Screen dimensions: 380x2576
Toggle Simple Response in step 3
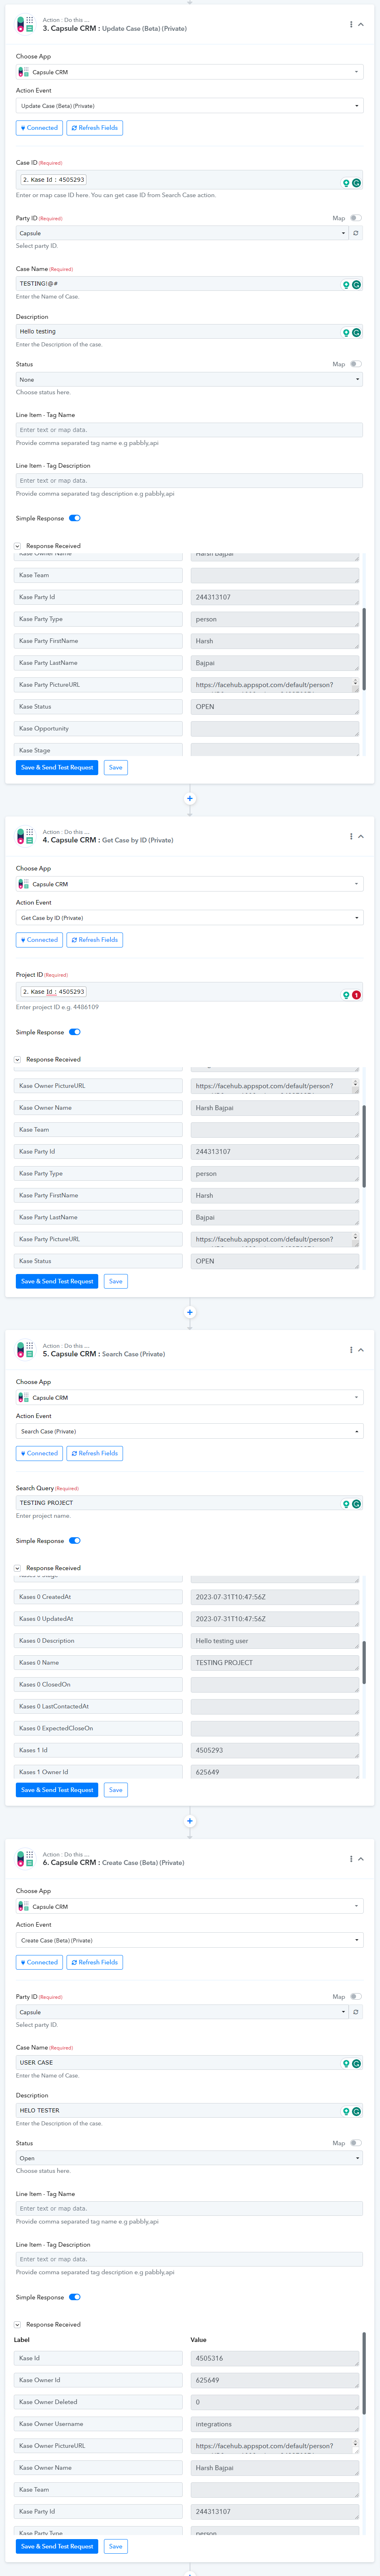(75, 518)
